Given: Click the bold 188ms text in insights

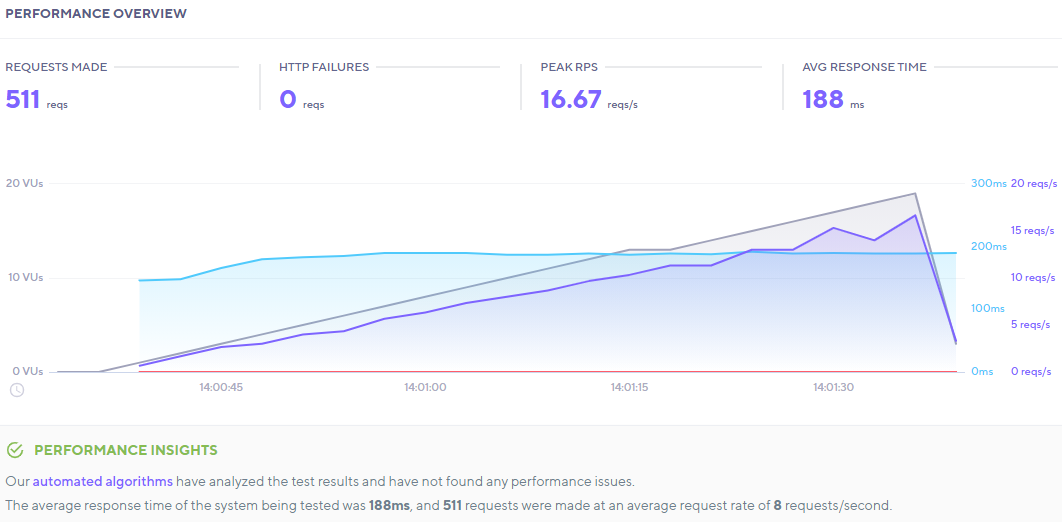Looking at the screenshot, I should (389, 505).
